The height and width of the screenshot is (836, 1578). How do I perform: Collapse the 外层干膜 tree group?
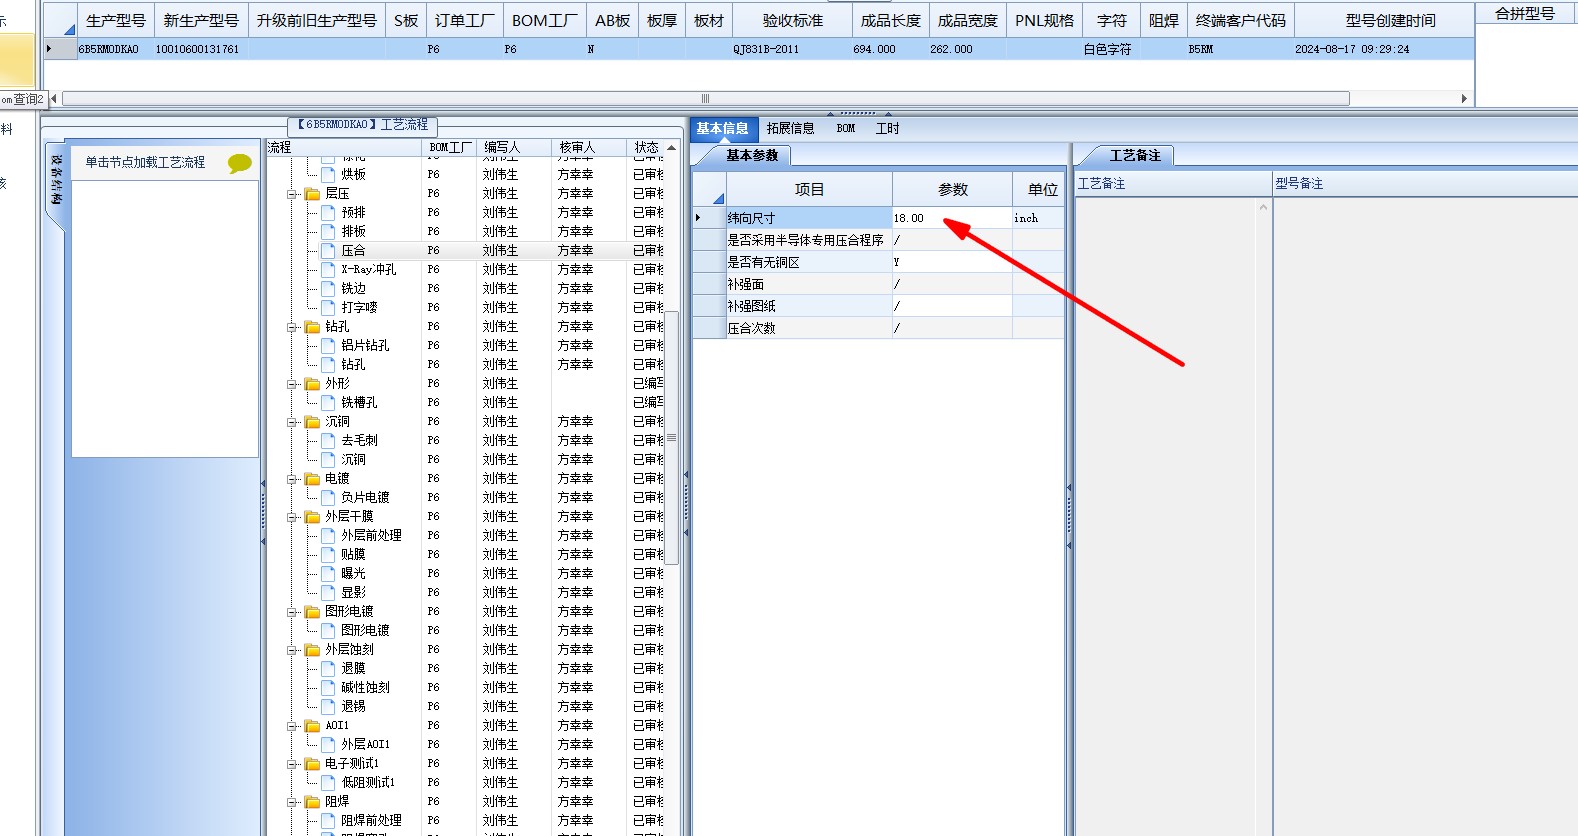(293, 517)
